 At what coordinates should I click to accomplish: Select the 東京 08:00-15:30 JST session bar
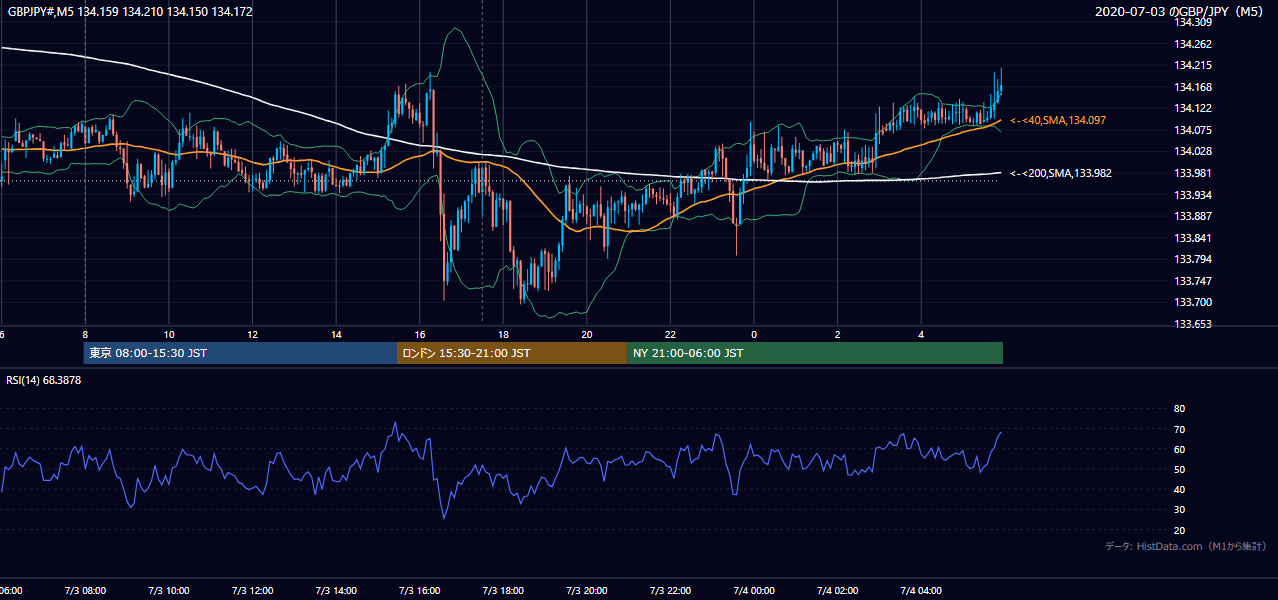pyautogui.click(x=240, y=353)
